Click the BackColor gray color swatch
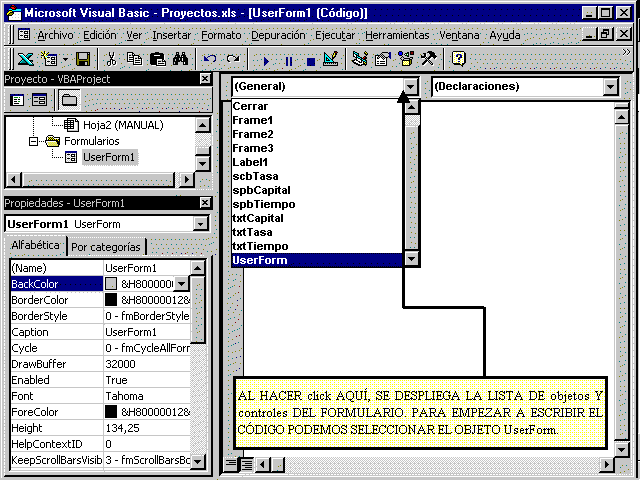This screenshot has width=640, height=480. click(x=111, y=284)
